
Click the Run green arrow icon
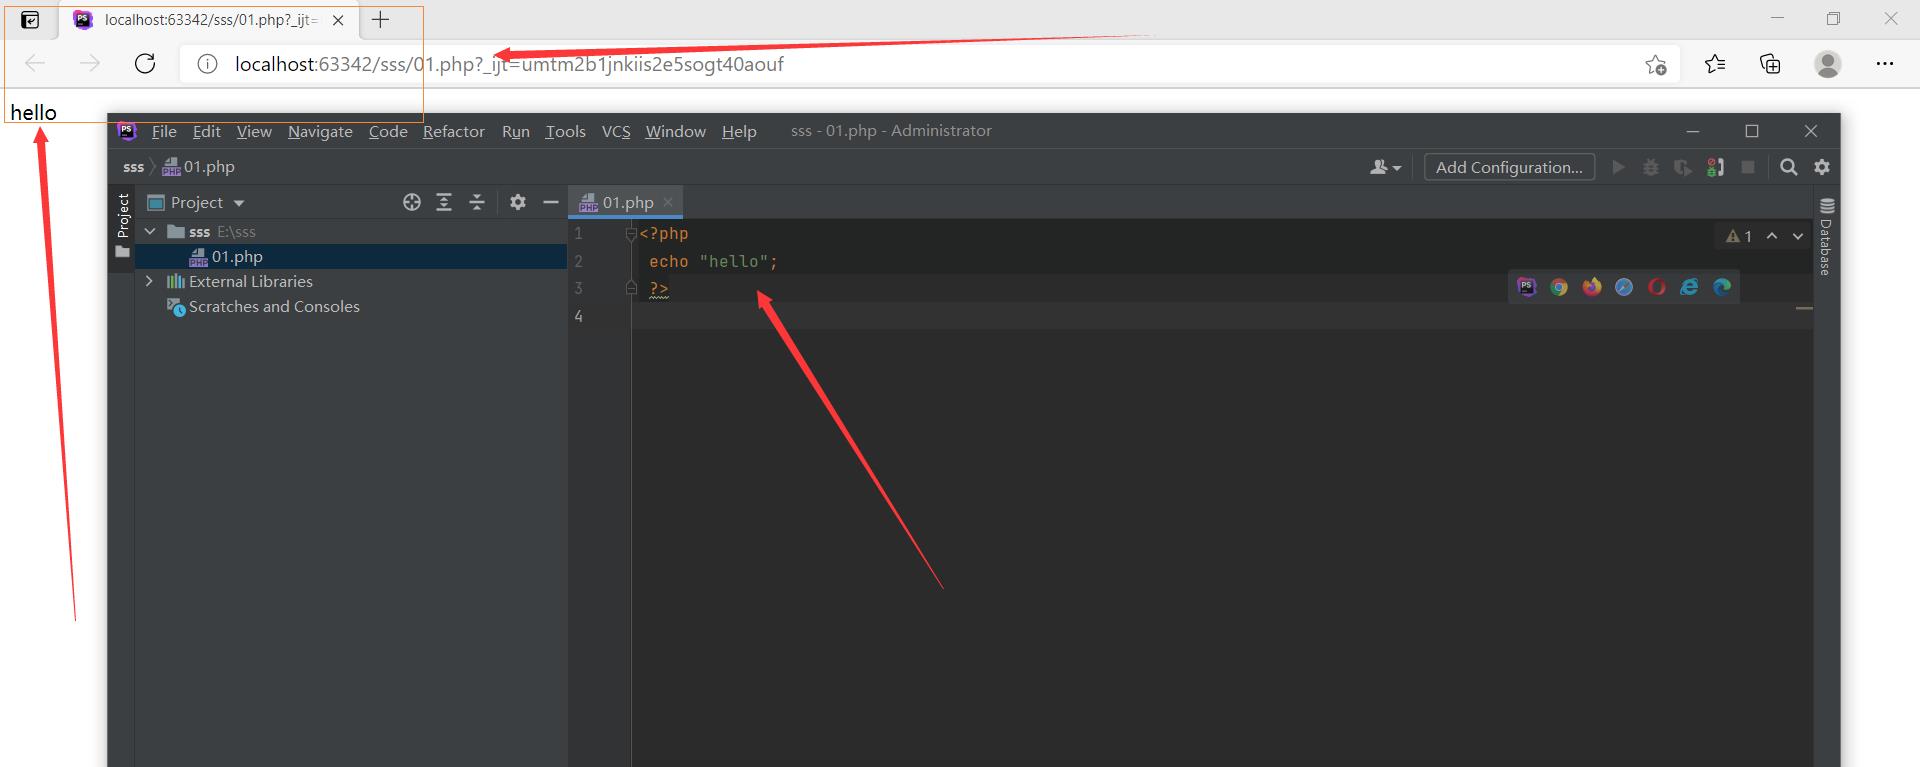tap(1618, 167)
